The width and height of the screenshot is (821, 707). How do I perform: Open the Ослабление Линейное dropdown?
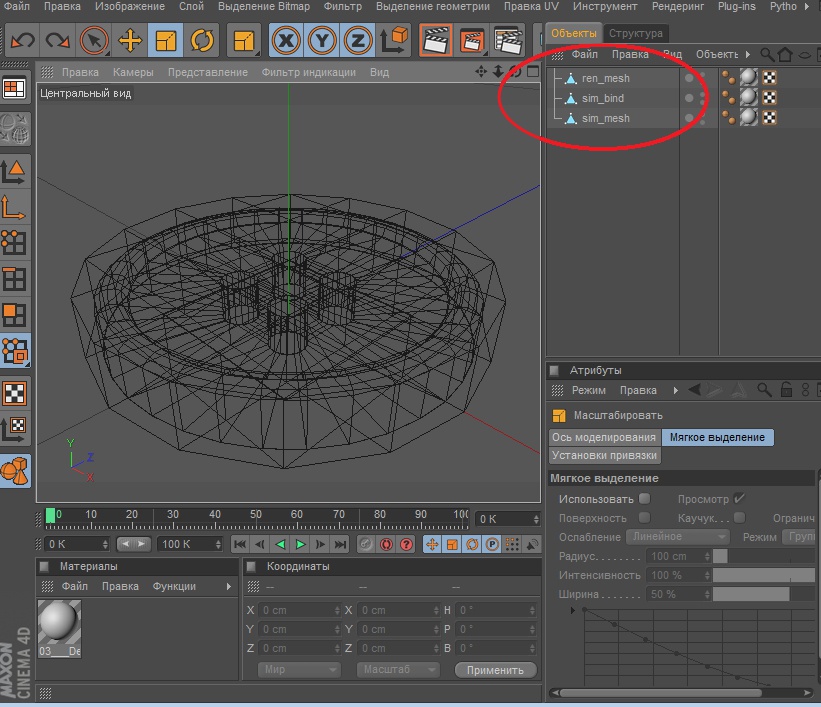point(678,537)
